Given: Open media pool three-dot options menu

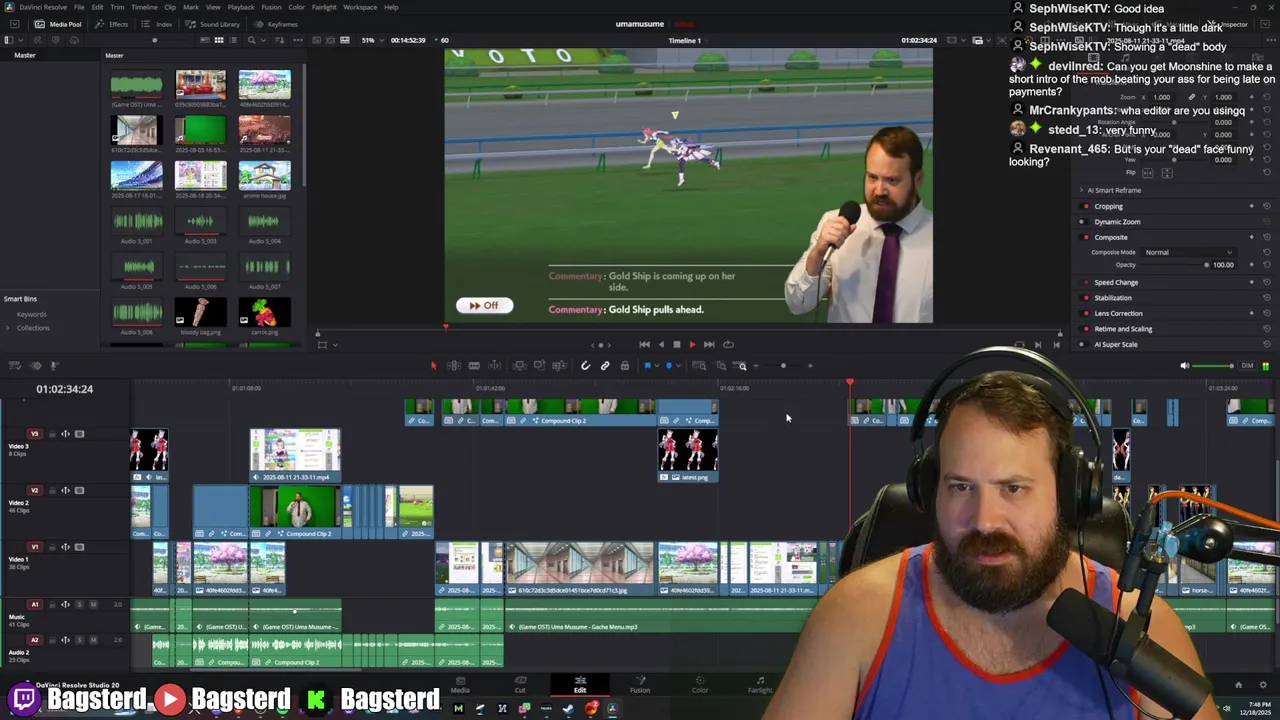Looking at the screenshot, I should point(297,40).
